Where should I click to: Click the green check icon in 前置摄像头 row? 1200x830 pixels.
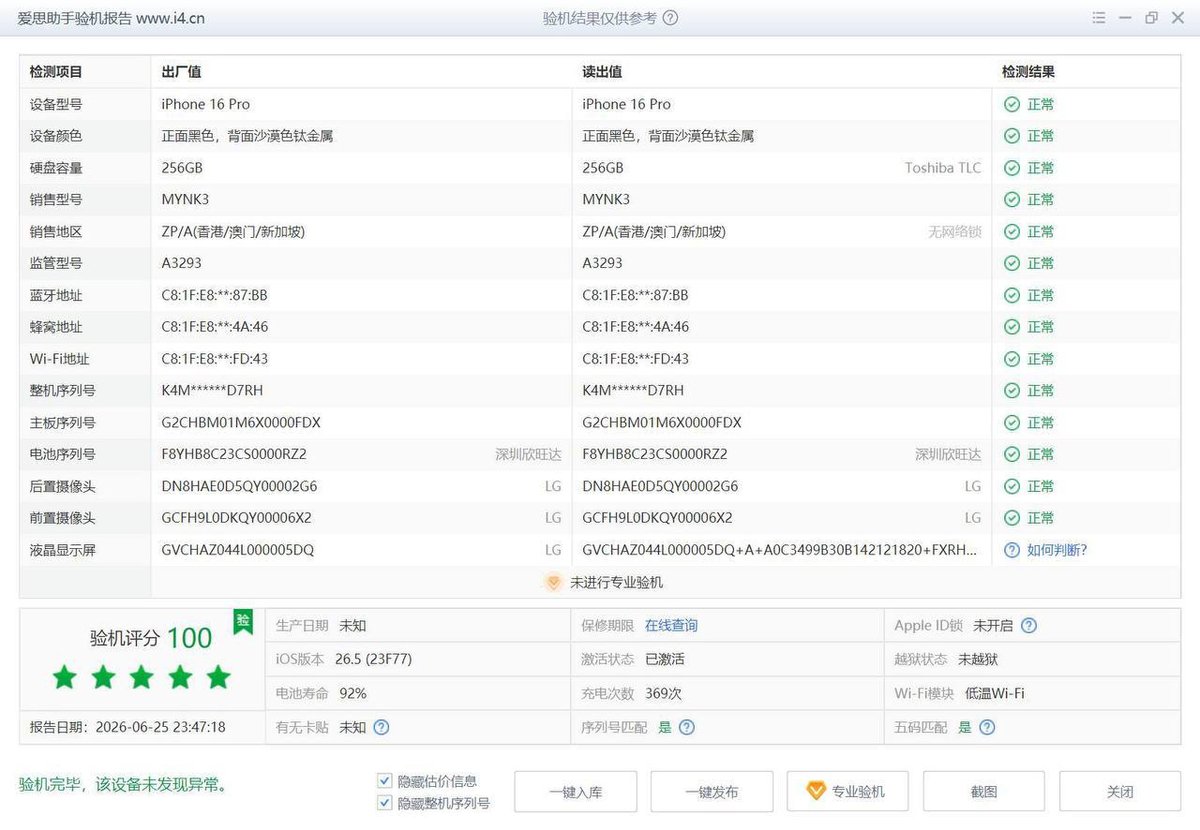click(1012, 518)
